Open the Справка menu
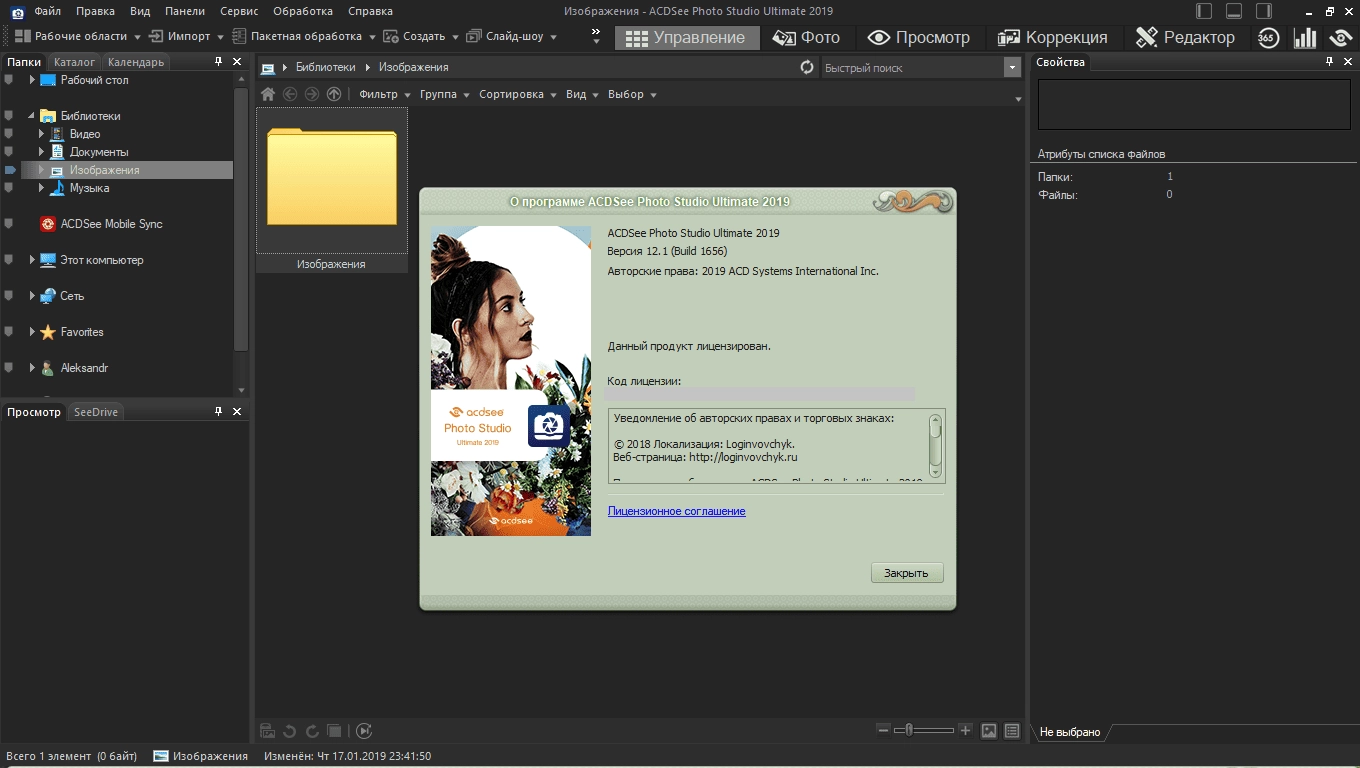Screen dimensions: 1360x768 point(371,11)
